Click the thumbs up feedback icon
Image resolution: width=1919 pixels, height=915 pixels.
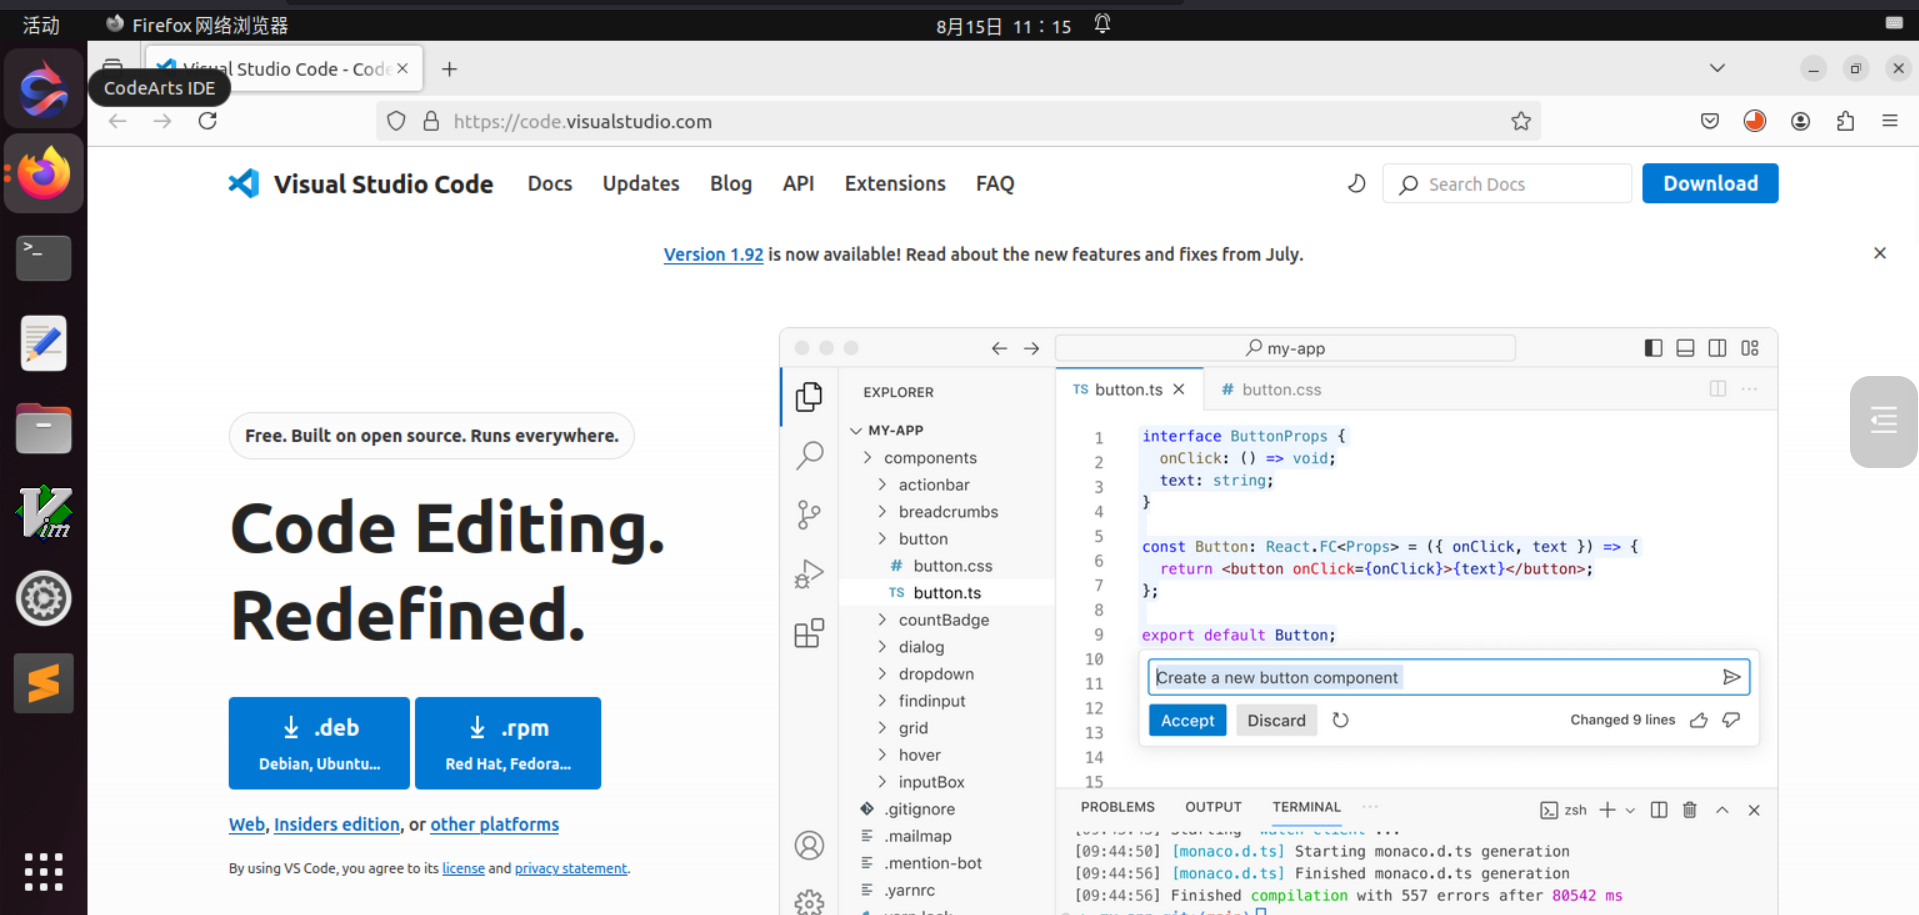[1698, 720]
